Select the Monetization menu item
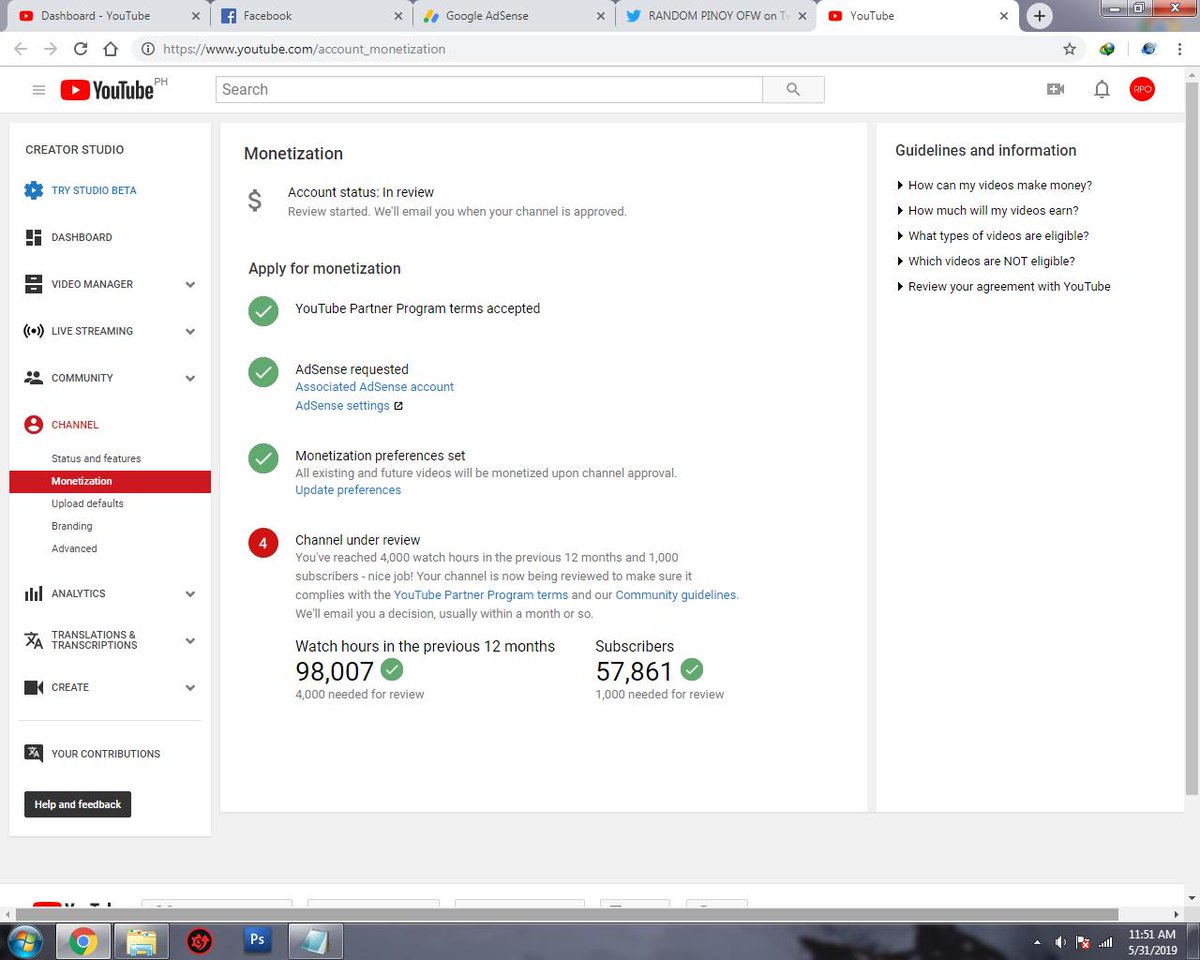The width and height of the screenshot is (1200, 960). coord(110,481)
